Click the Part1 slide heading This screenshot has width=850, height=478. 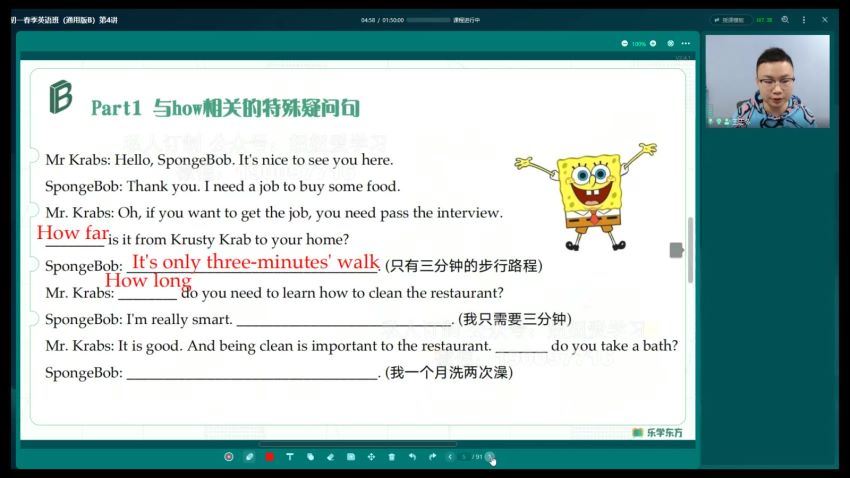pyautogui.click(x=225, y=108)
